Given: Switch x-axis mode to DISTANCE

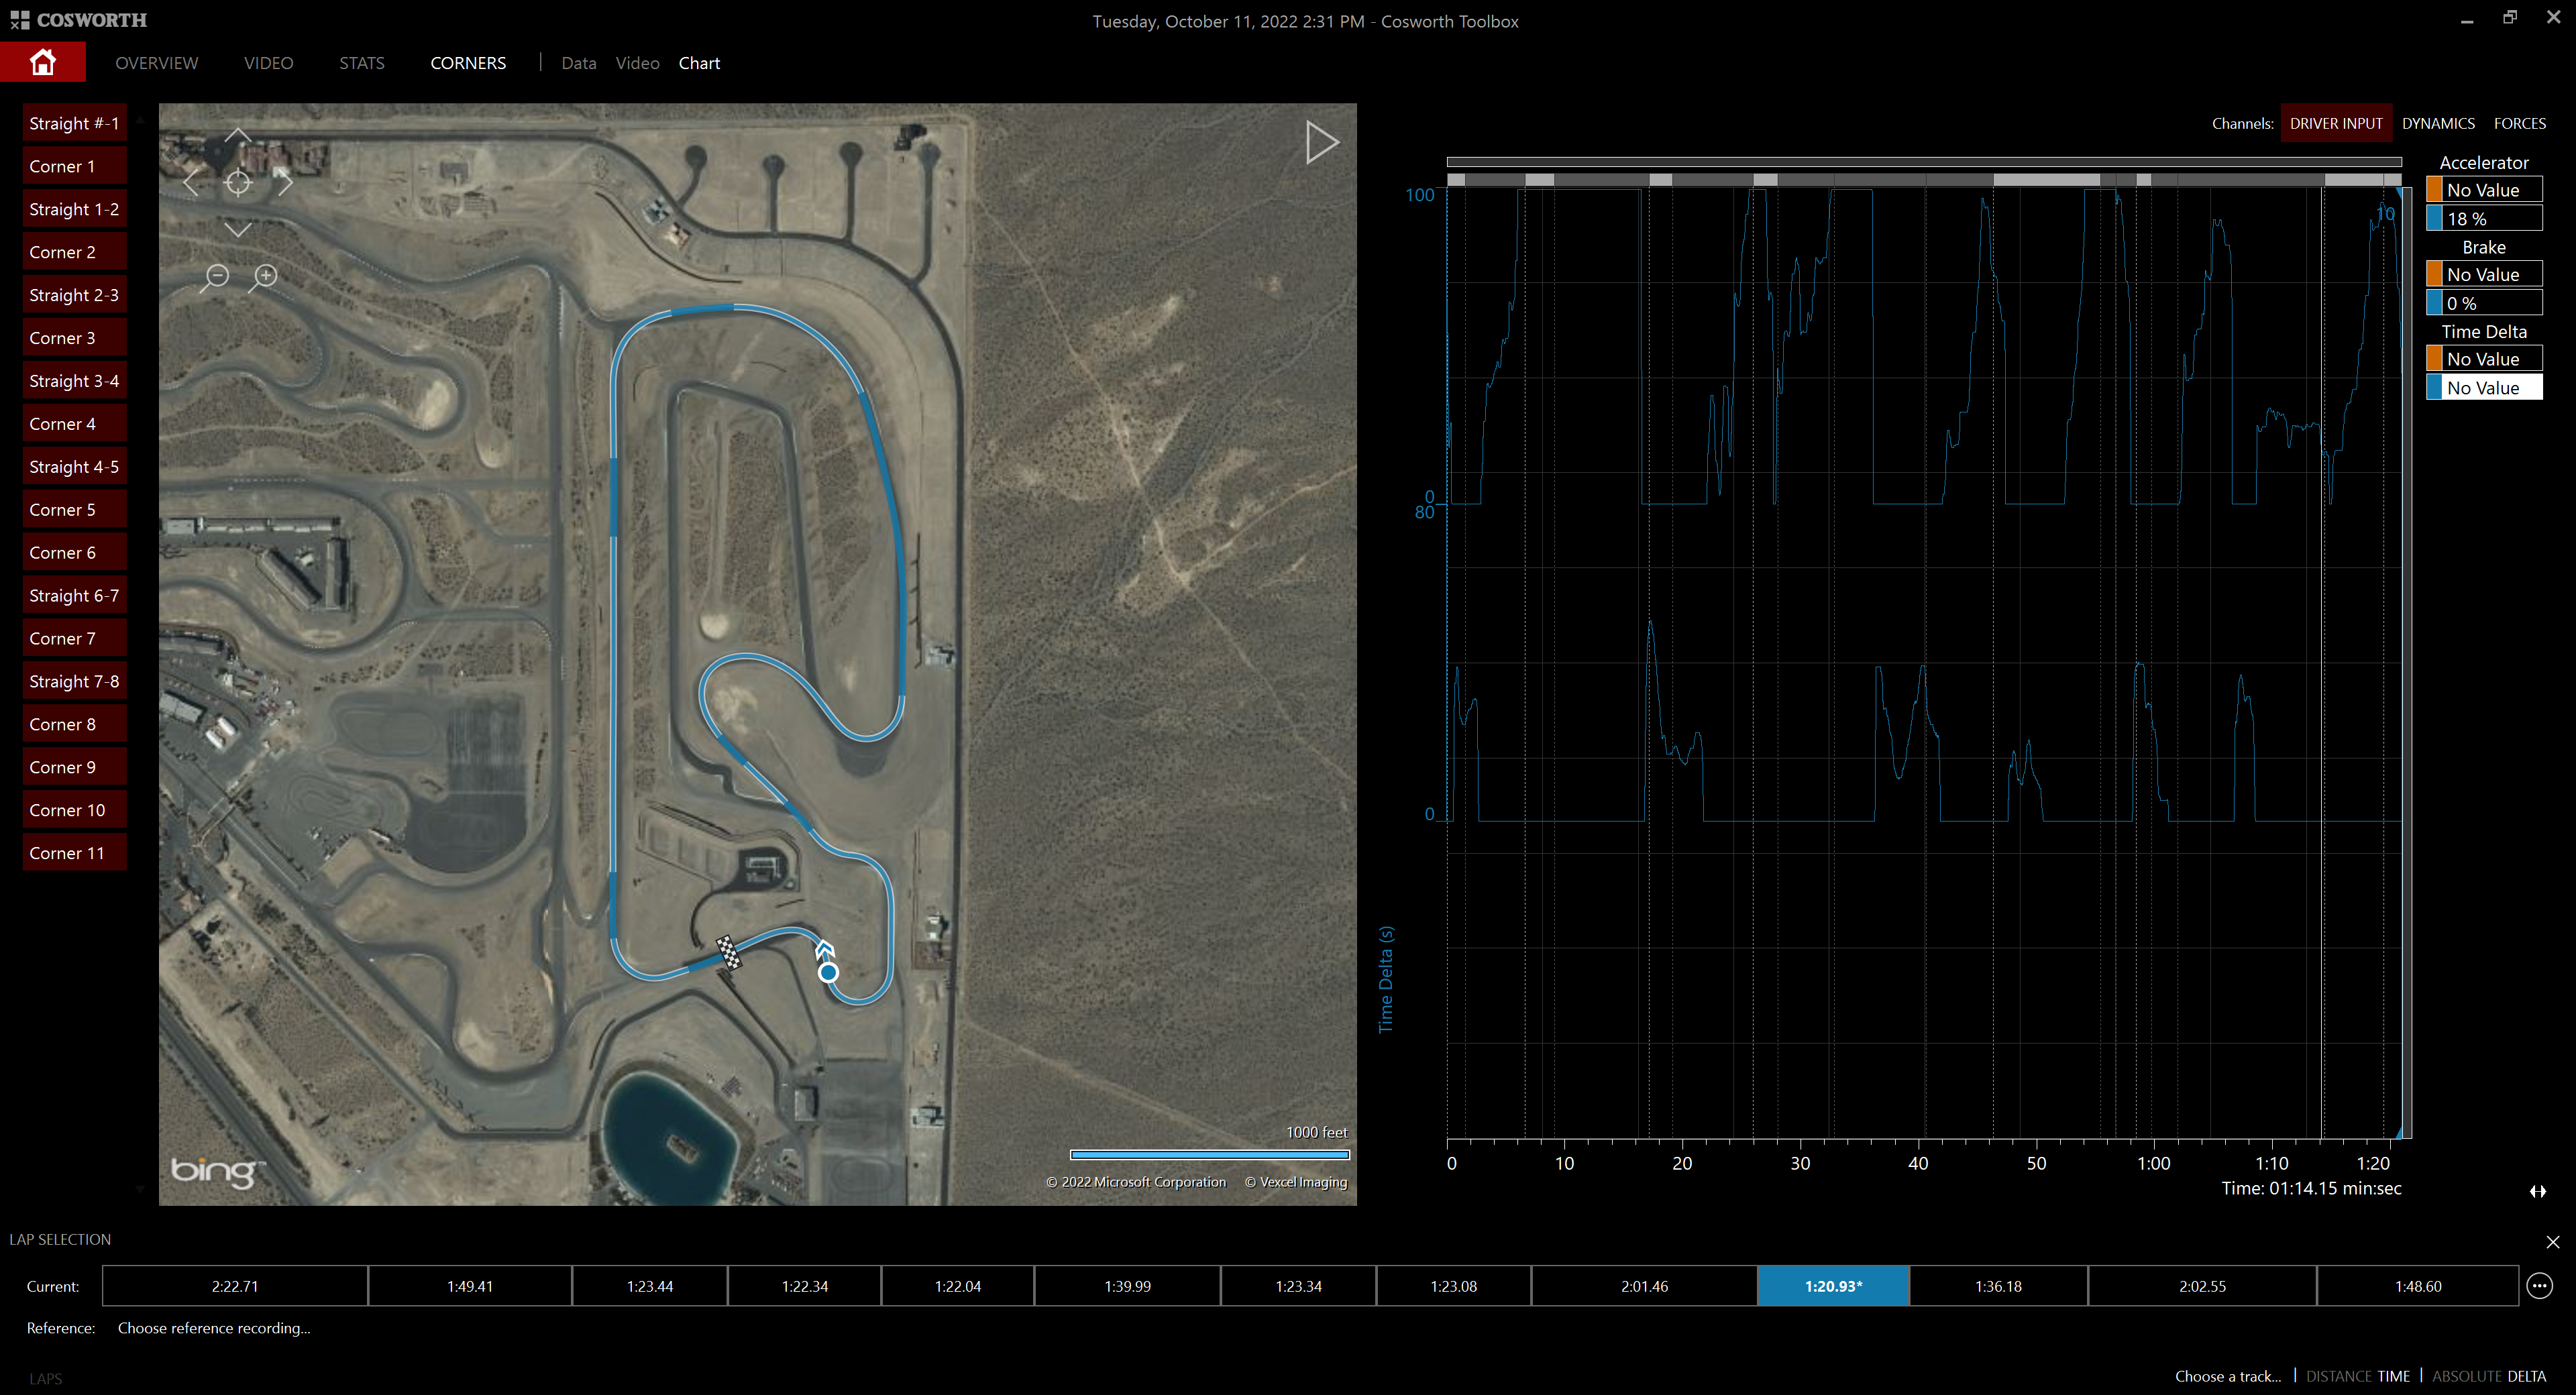Looking at the screenshot, I should [2339, 1376].
